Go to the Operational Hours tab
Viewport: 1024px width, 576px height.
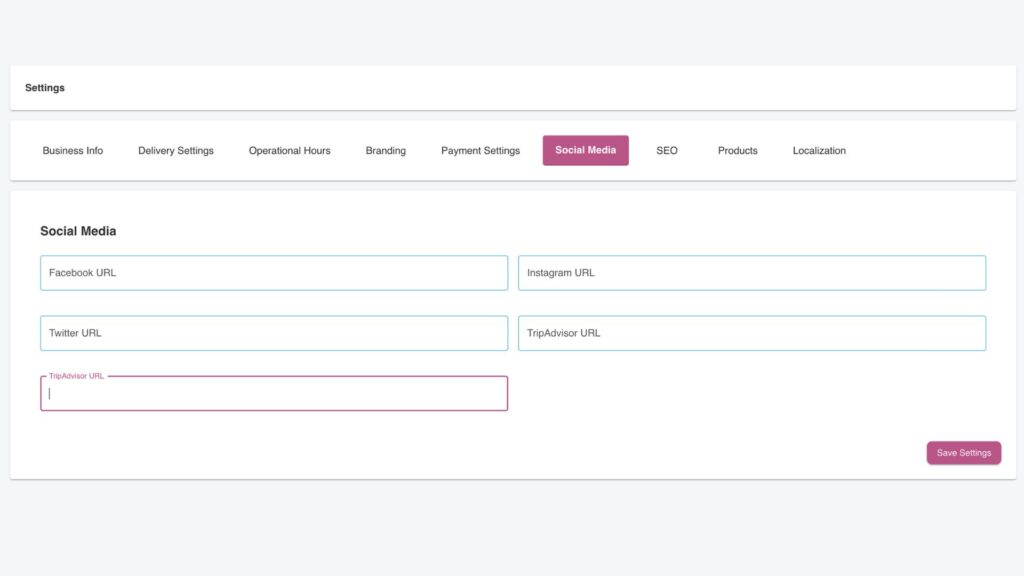[289, 151]
